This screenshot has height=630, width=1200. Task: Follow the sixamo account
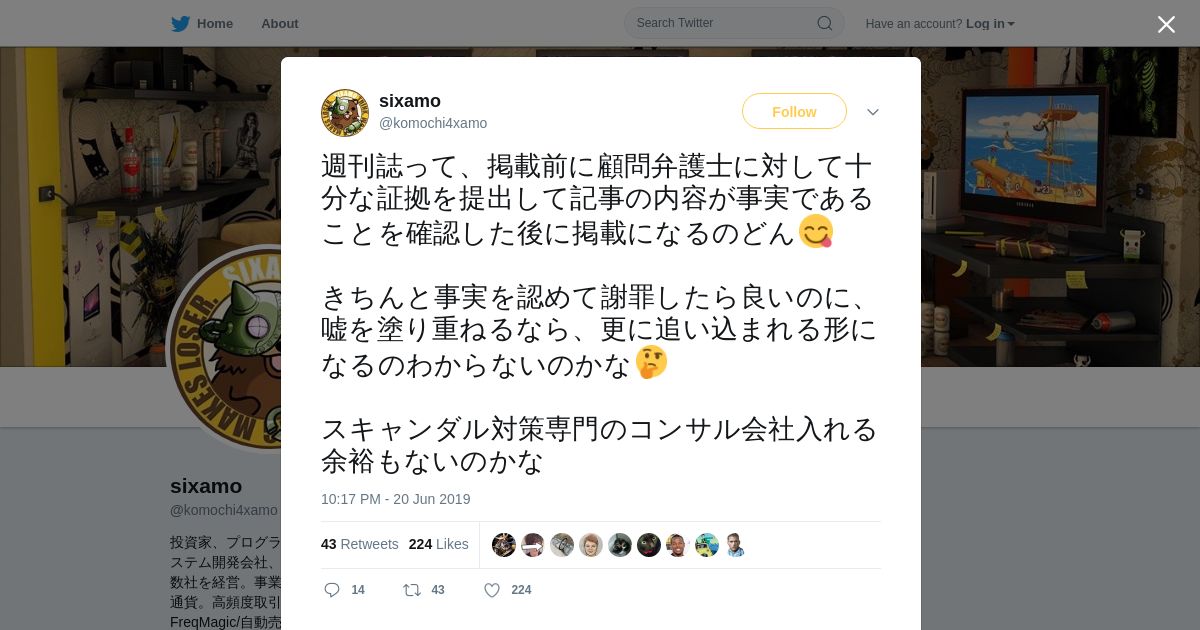(x=794, y=111)
